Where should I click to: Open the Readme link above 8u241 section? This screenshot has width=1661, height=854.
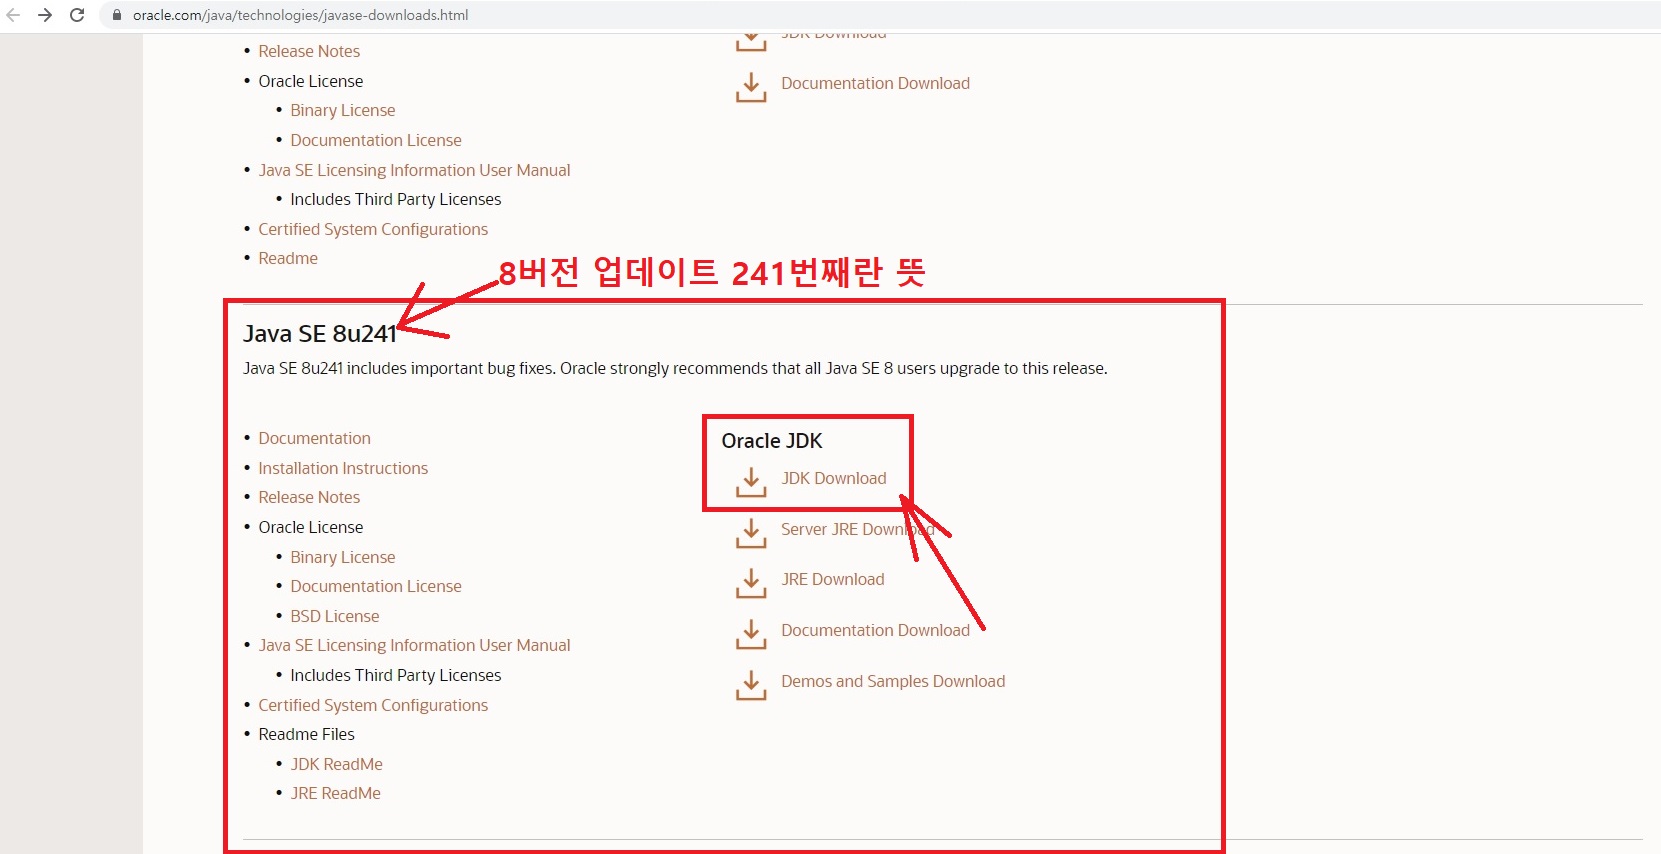pos(288,258)
